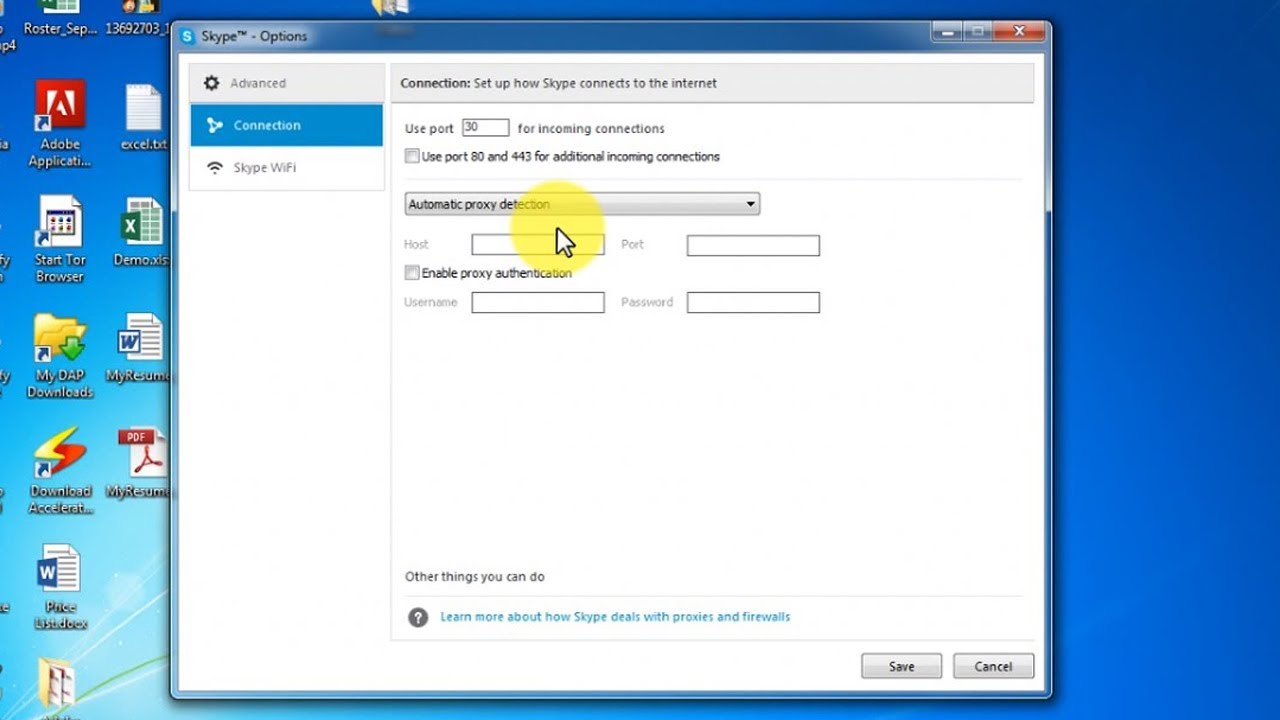Screen dimensions: 1280x720
Task: Open the proxies and firewalls help link
Action: (615, 617)
